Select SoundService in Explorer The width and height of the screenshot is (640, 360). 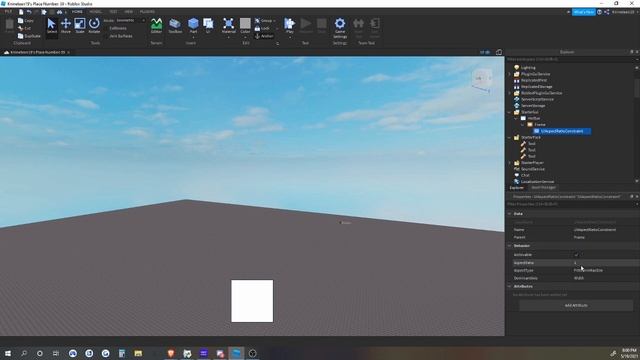coord(533,169)
